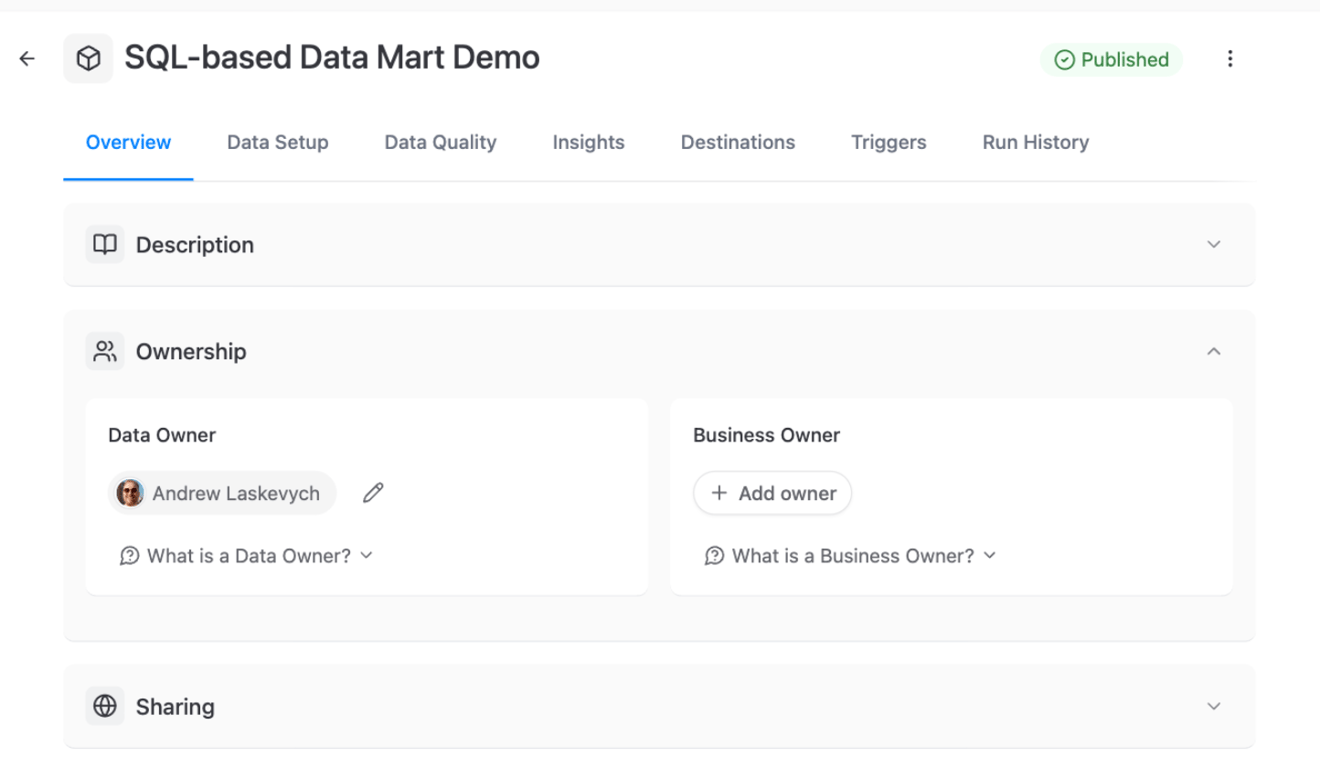This screenshot has width=1320, height=768.
Task: Click the Description book icon
Action: coord(105,244)
